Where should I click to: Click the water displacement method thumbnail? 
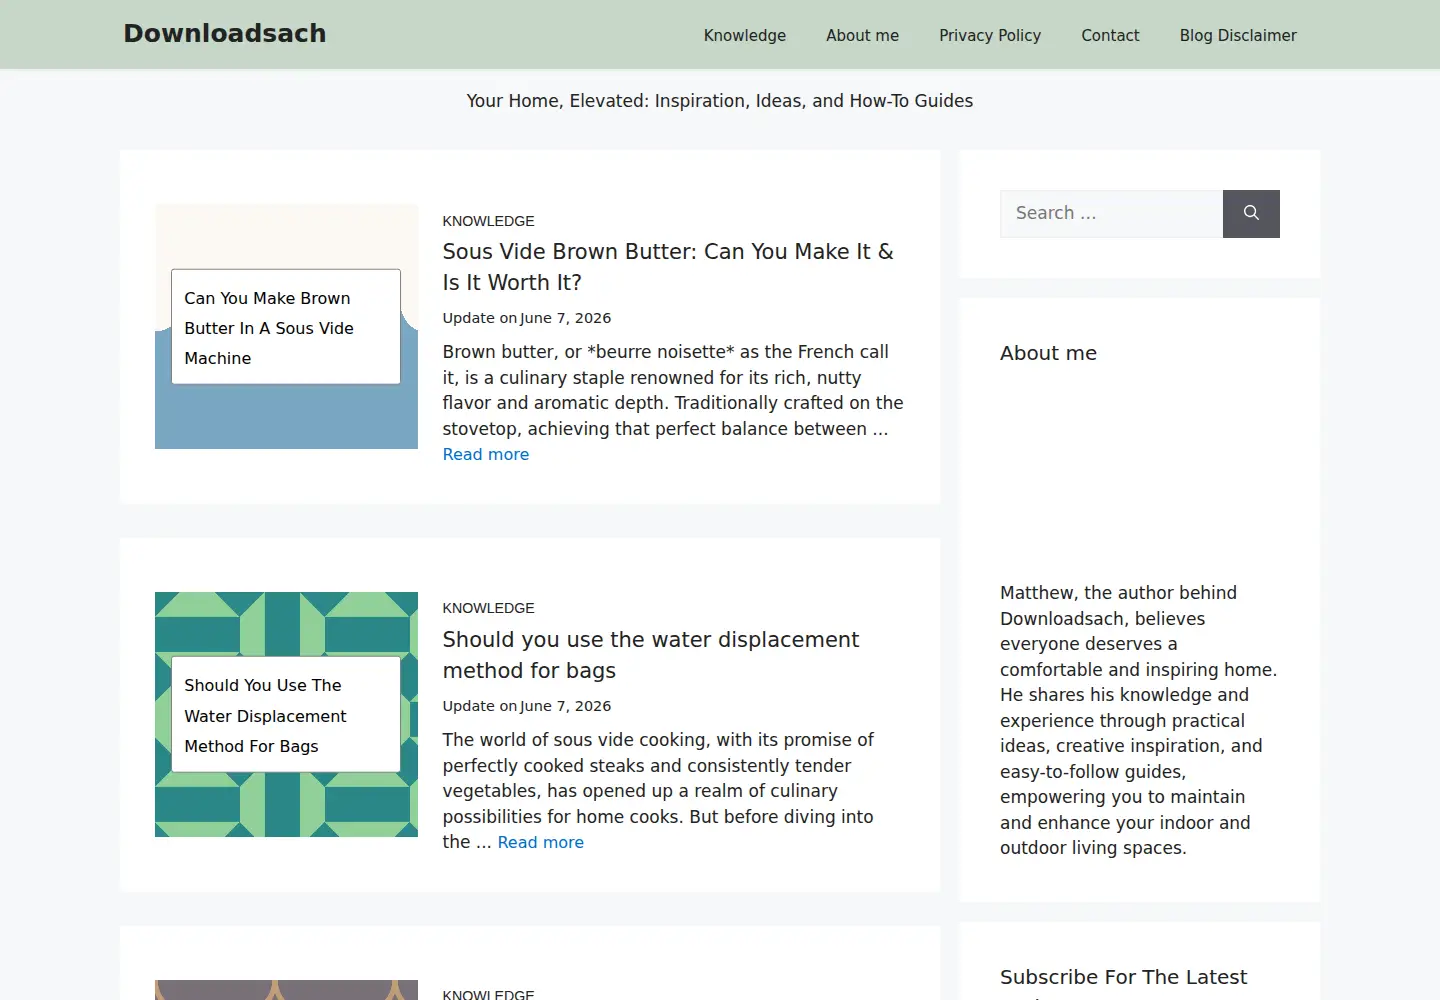pos(286,714)
